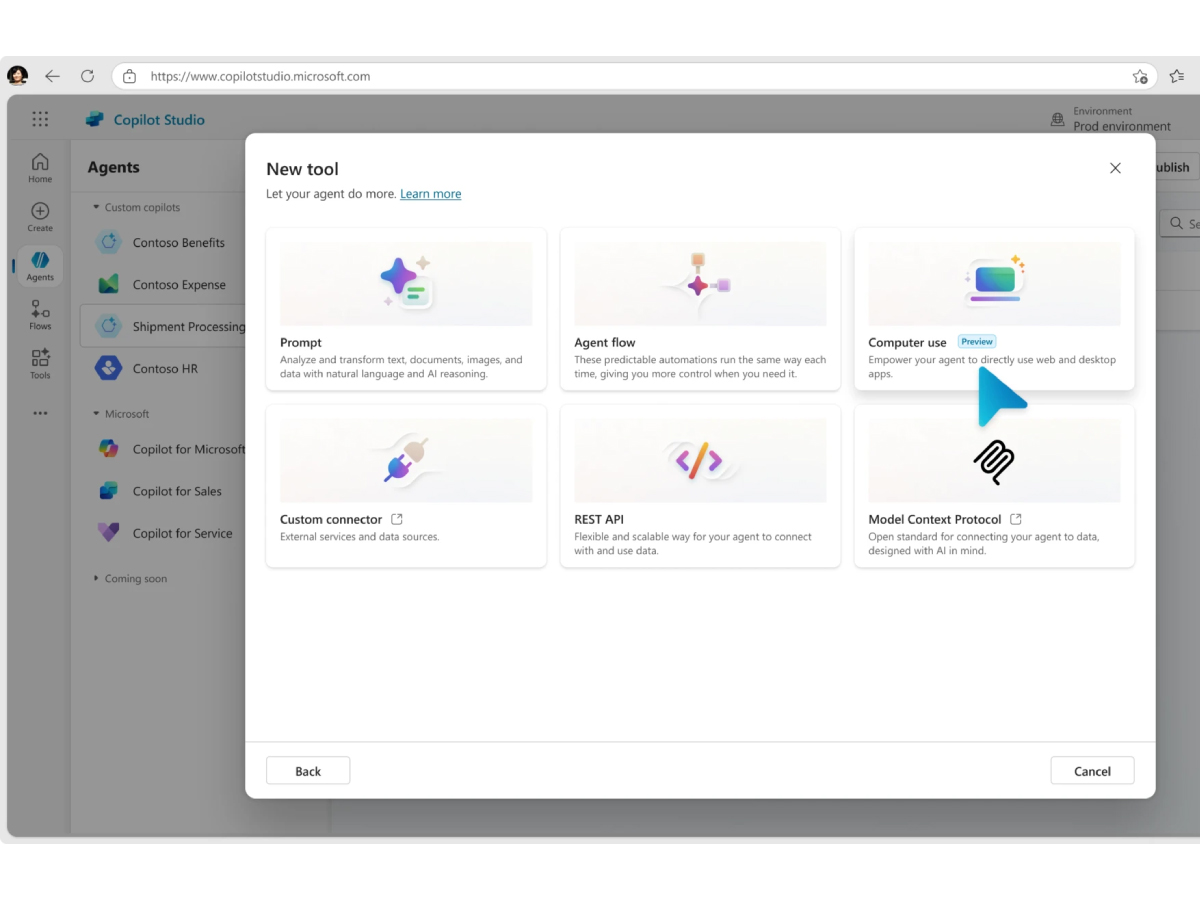Select Agents in the left rail
This screenshot has width=1200, height=900.
pos(40,266)
